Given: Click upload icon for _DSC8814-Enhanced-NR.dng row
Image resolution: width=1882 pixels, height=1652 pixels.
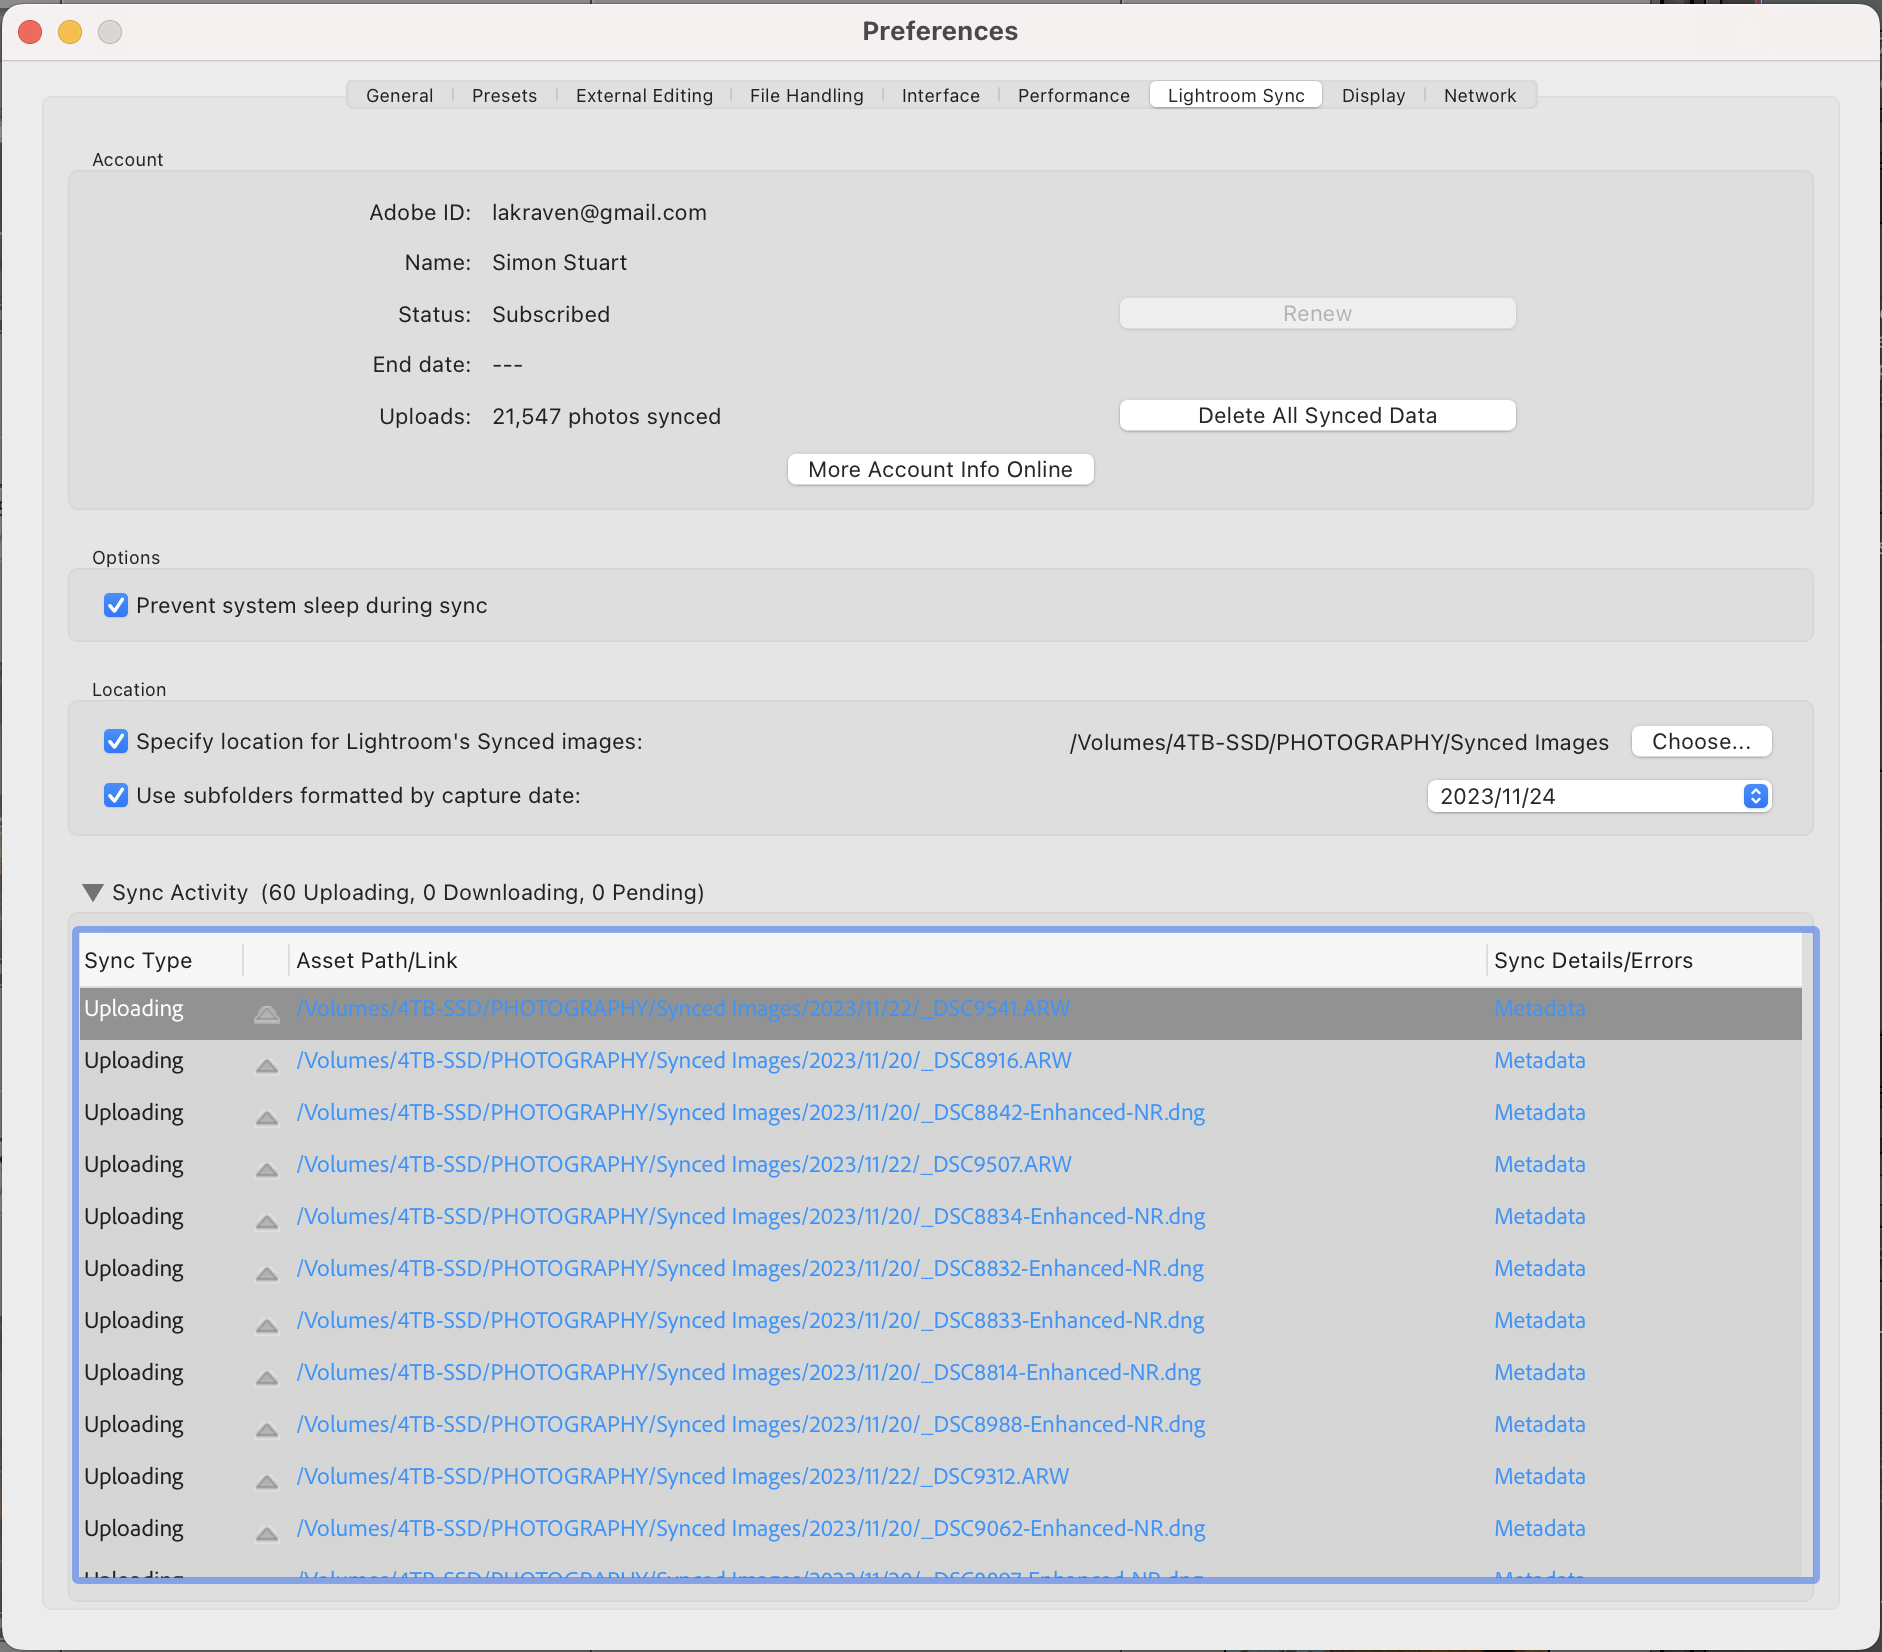Looking at the screenshot, I should [267, 1378].
